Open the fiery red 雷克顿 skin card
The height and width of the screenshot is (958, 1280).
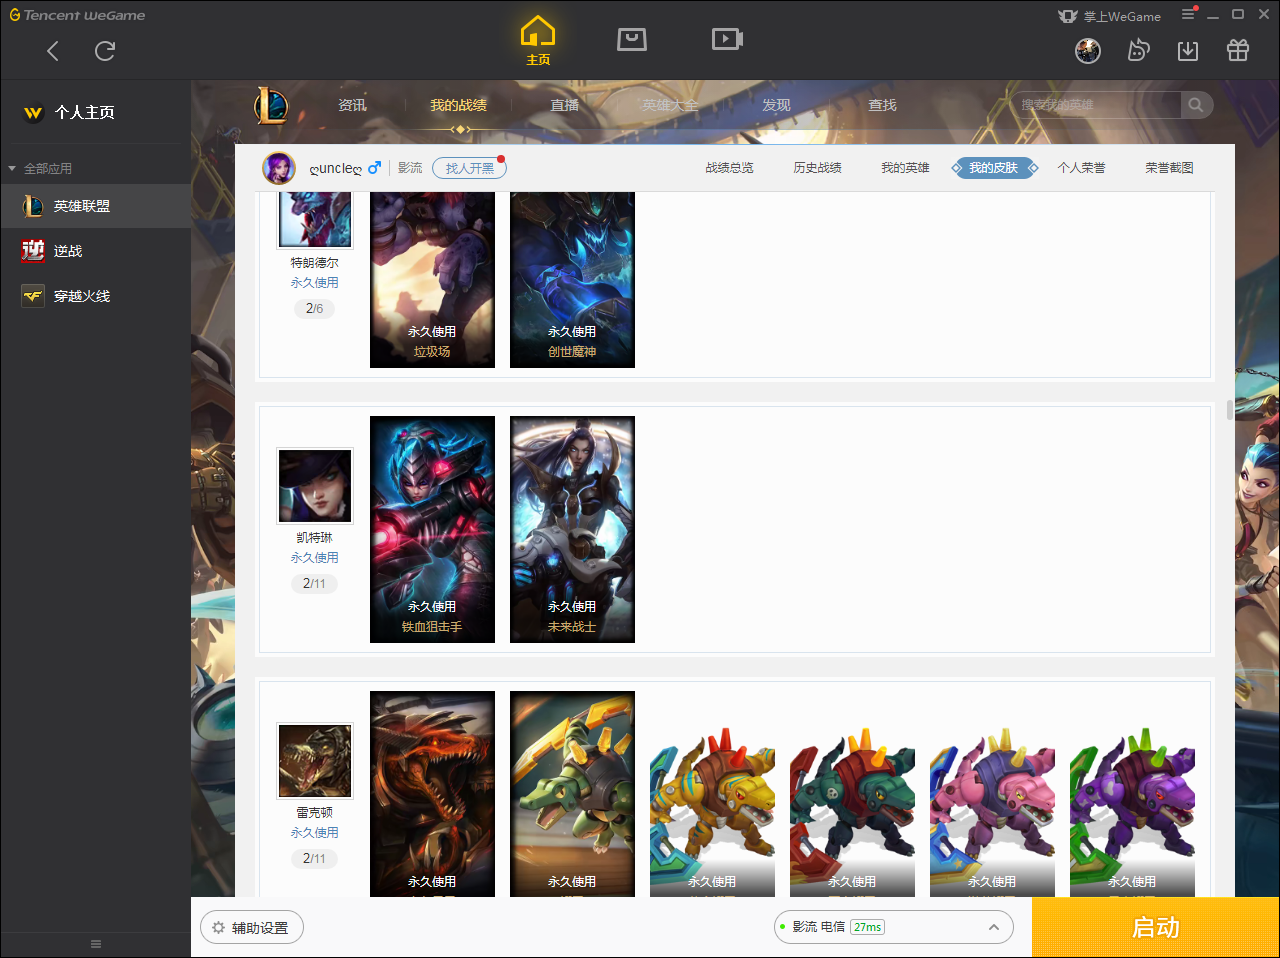coord(432,794)
